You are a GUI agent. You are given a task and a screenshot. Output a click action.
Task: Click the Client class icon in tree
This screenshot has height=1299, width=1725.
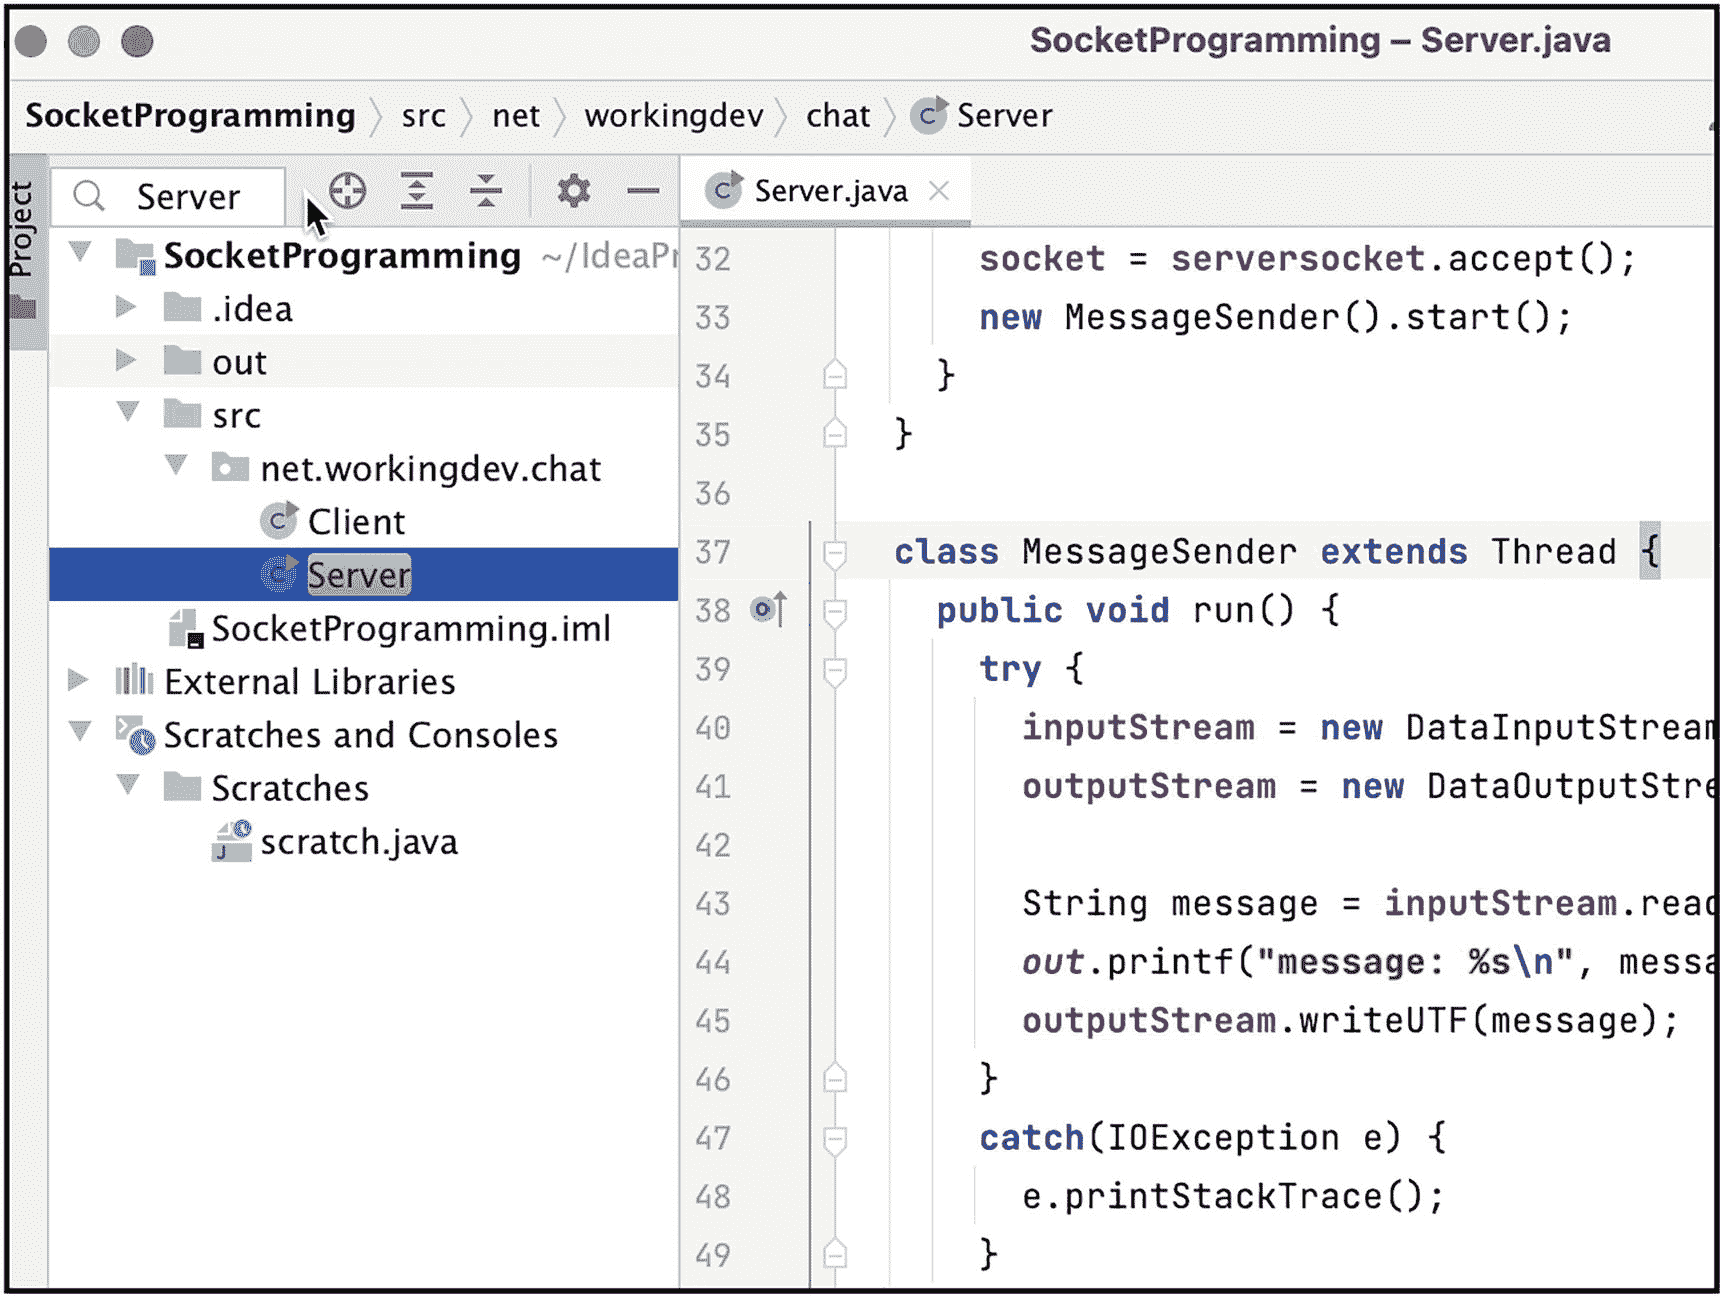[x=279, y=520]
